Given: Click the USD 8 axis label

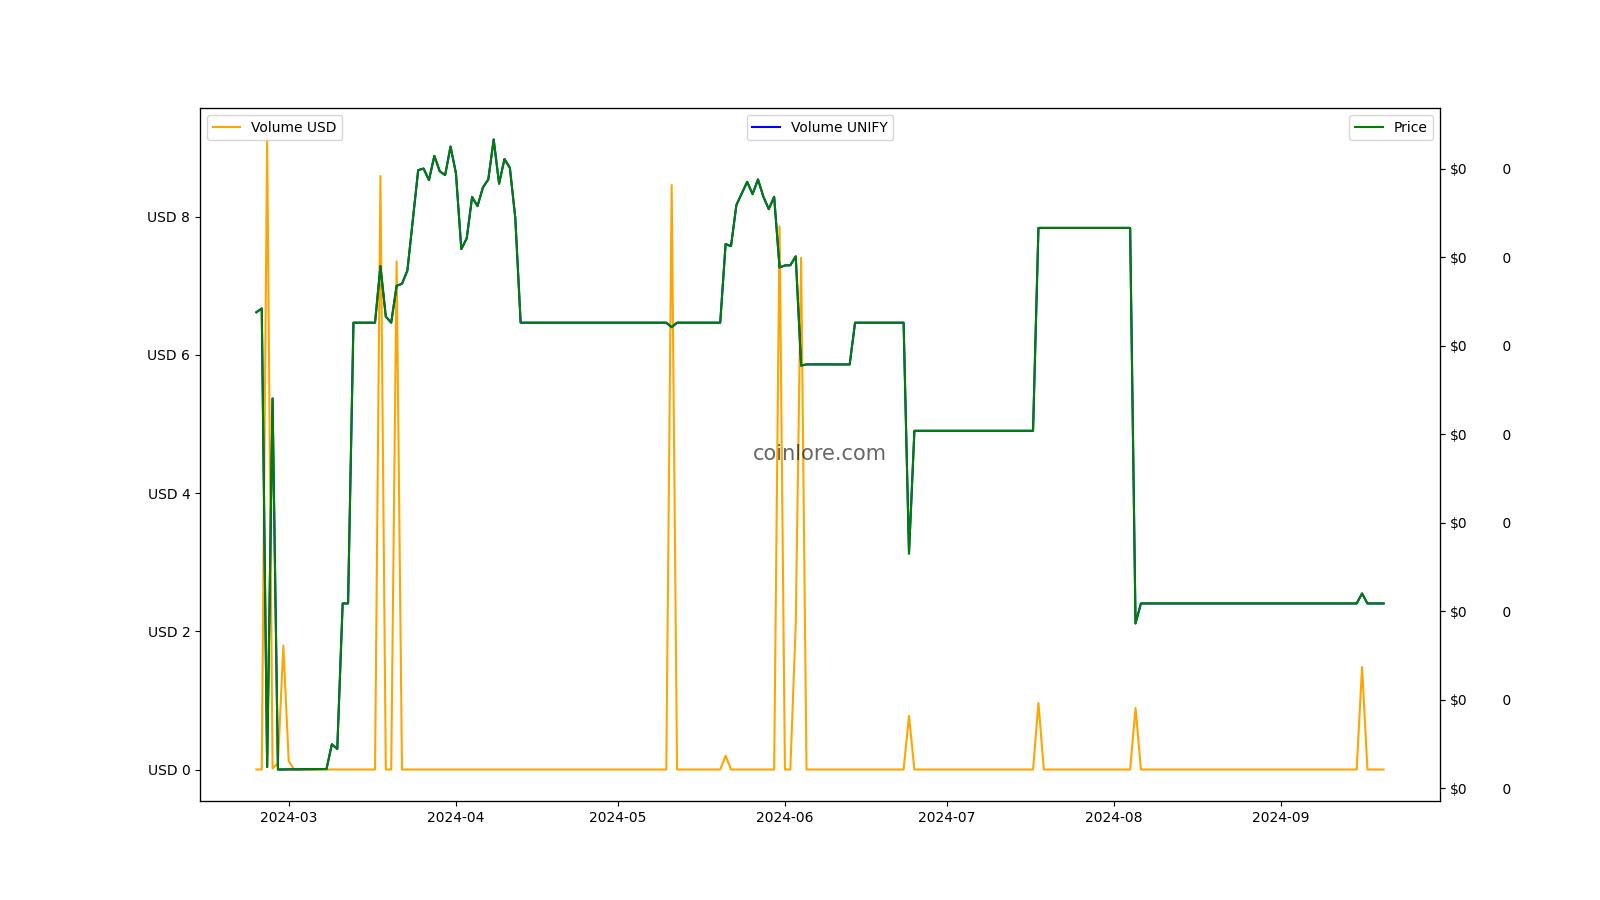Looking at the screenshot, I should [168, 217].
